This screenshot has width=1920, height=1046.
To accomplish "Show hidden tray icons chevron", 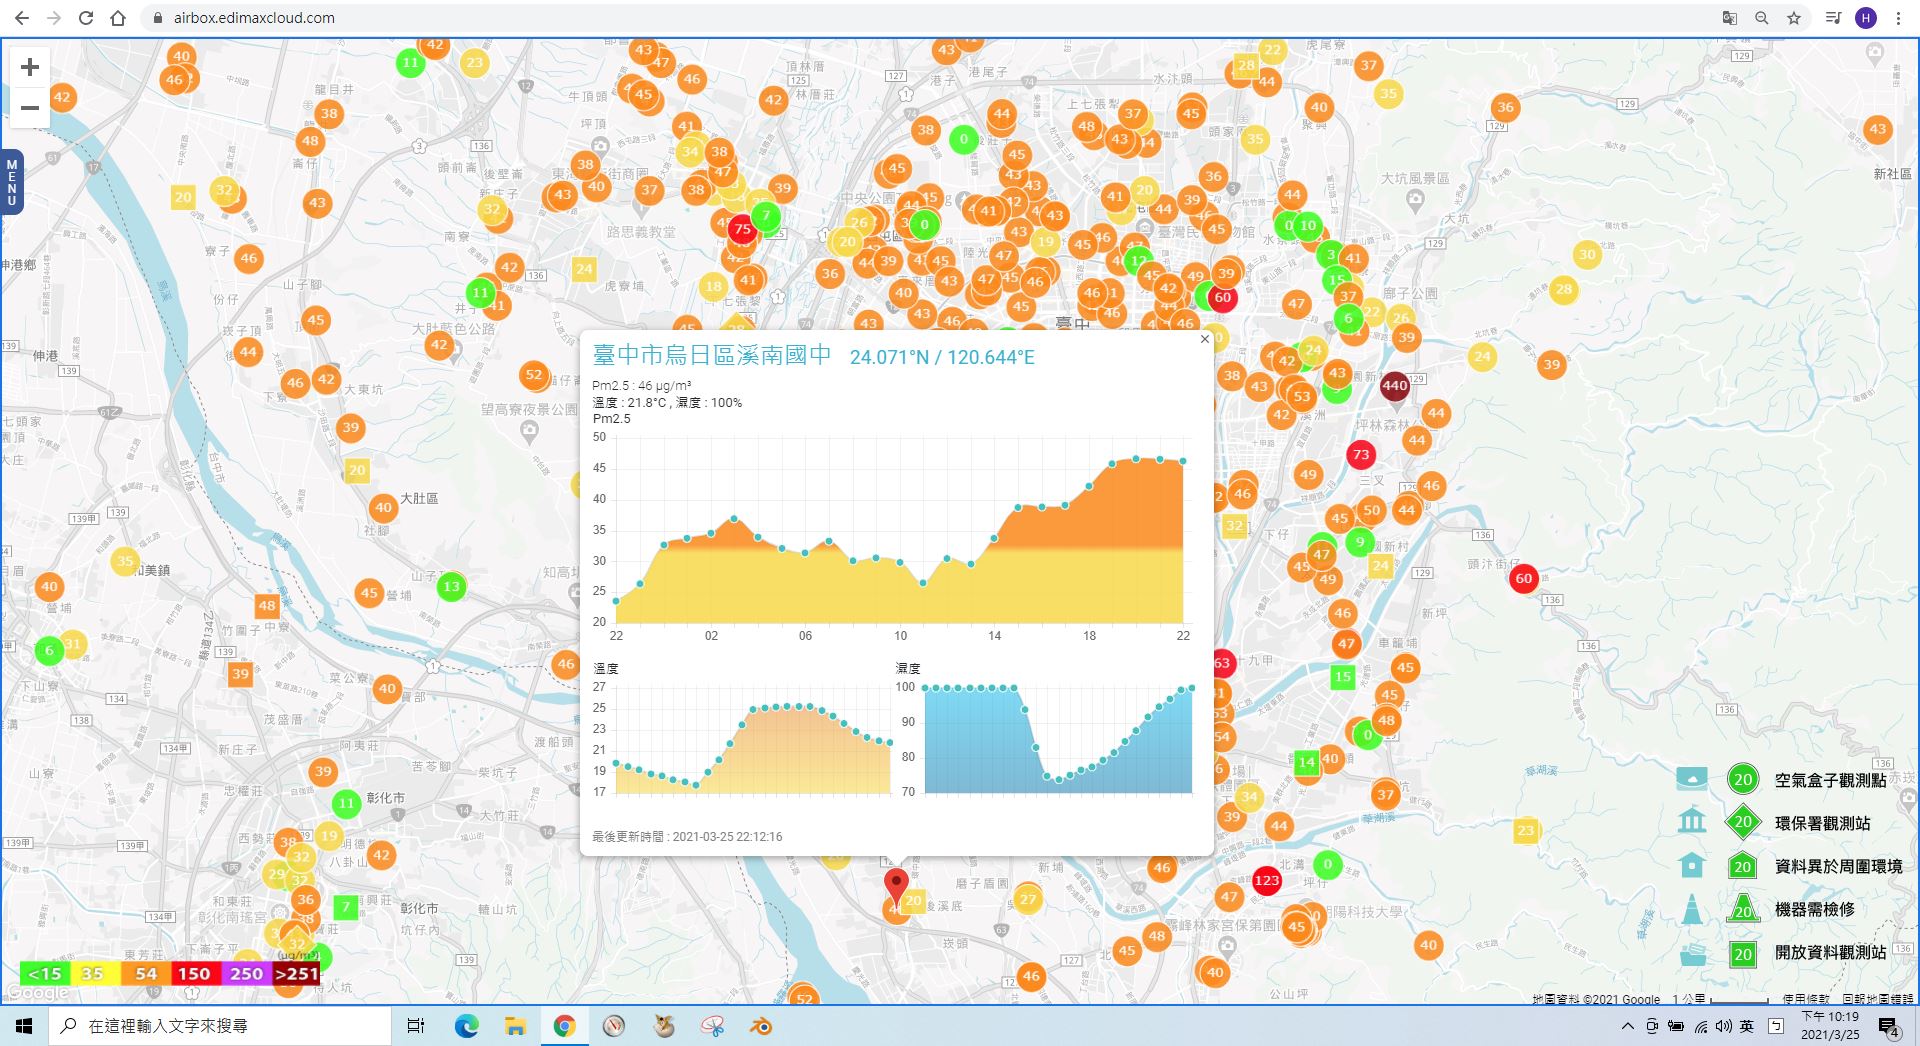I will 1628,1026.
